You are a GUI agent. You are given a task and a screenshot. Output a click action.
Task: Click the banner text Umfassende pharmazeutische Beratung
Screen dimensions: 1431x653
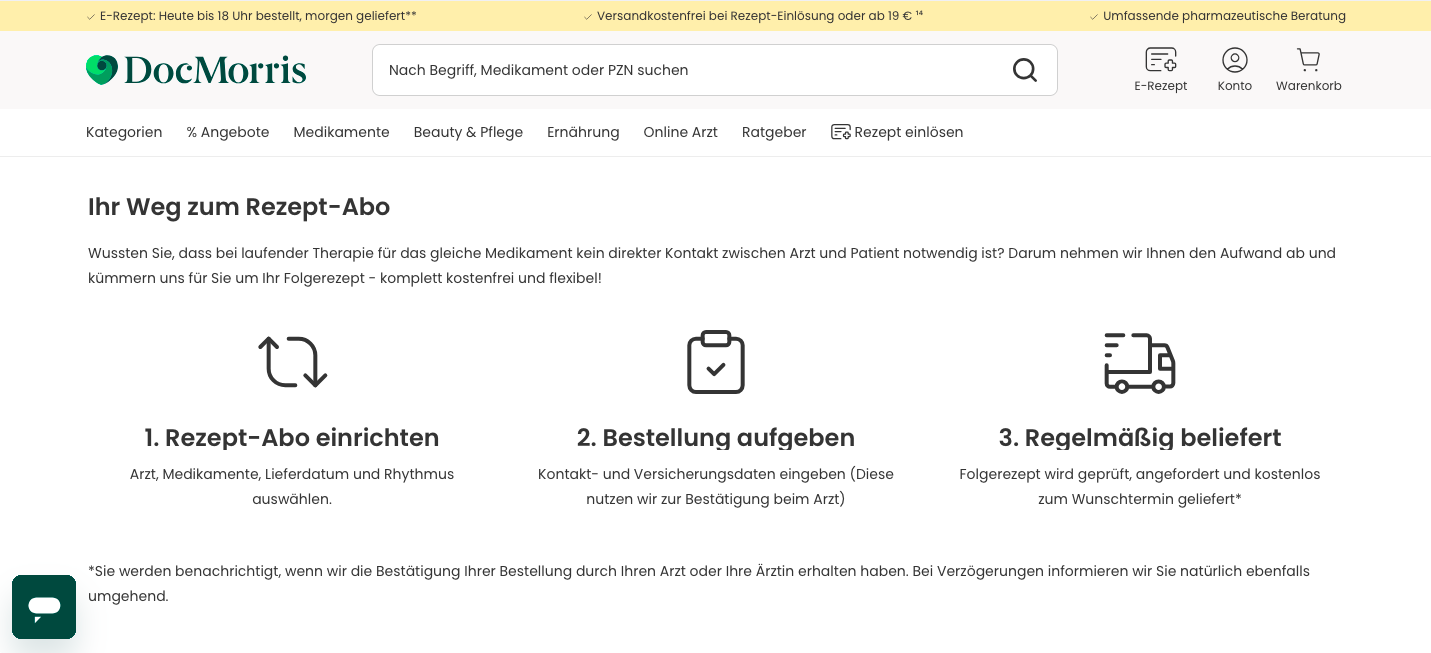[1224, 16]
